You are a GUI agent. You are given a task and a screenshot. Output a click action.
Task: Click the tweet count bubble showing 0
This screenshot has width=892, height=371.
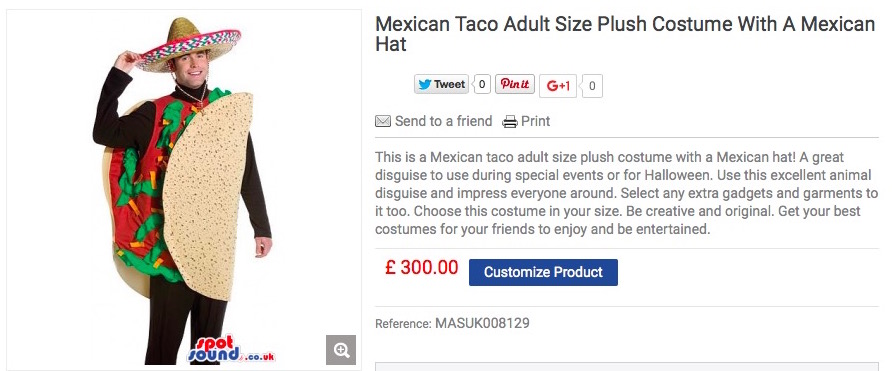(x=481, y=85)
